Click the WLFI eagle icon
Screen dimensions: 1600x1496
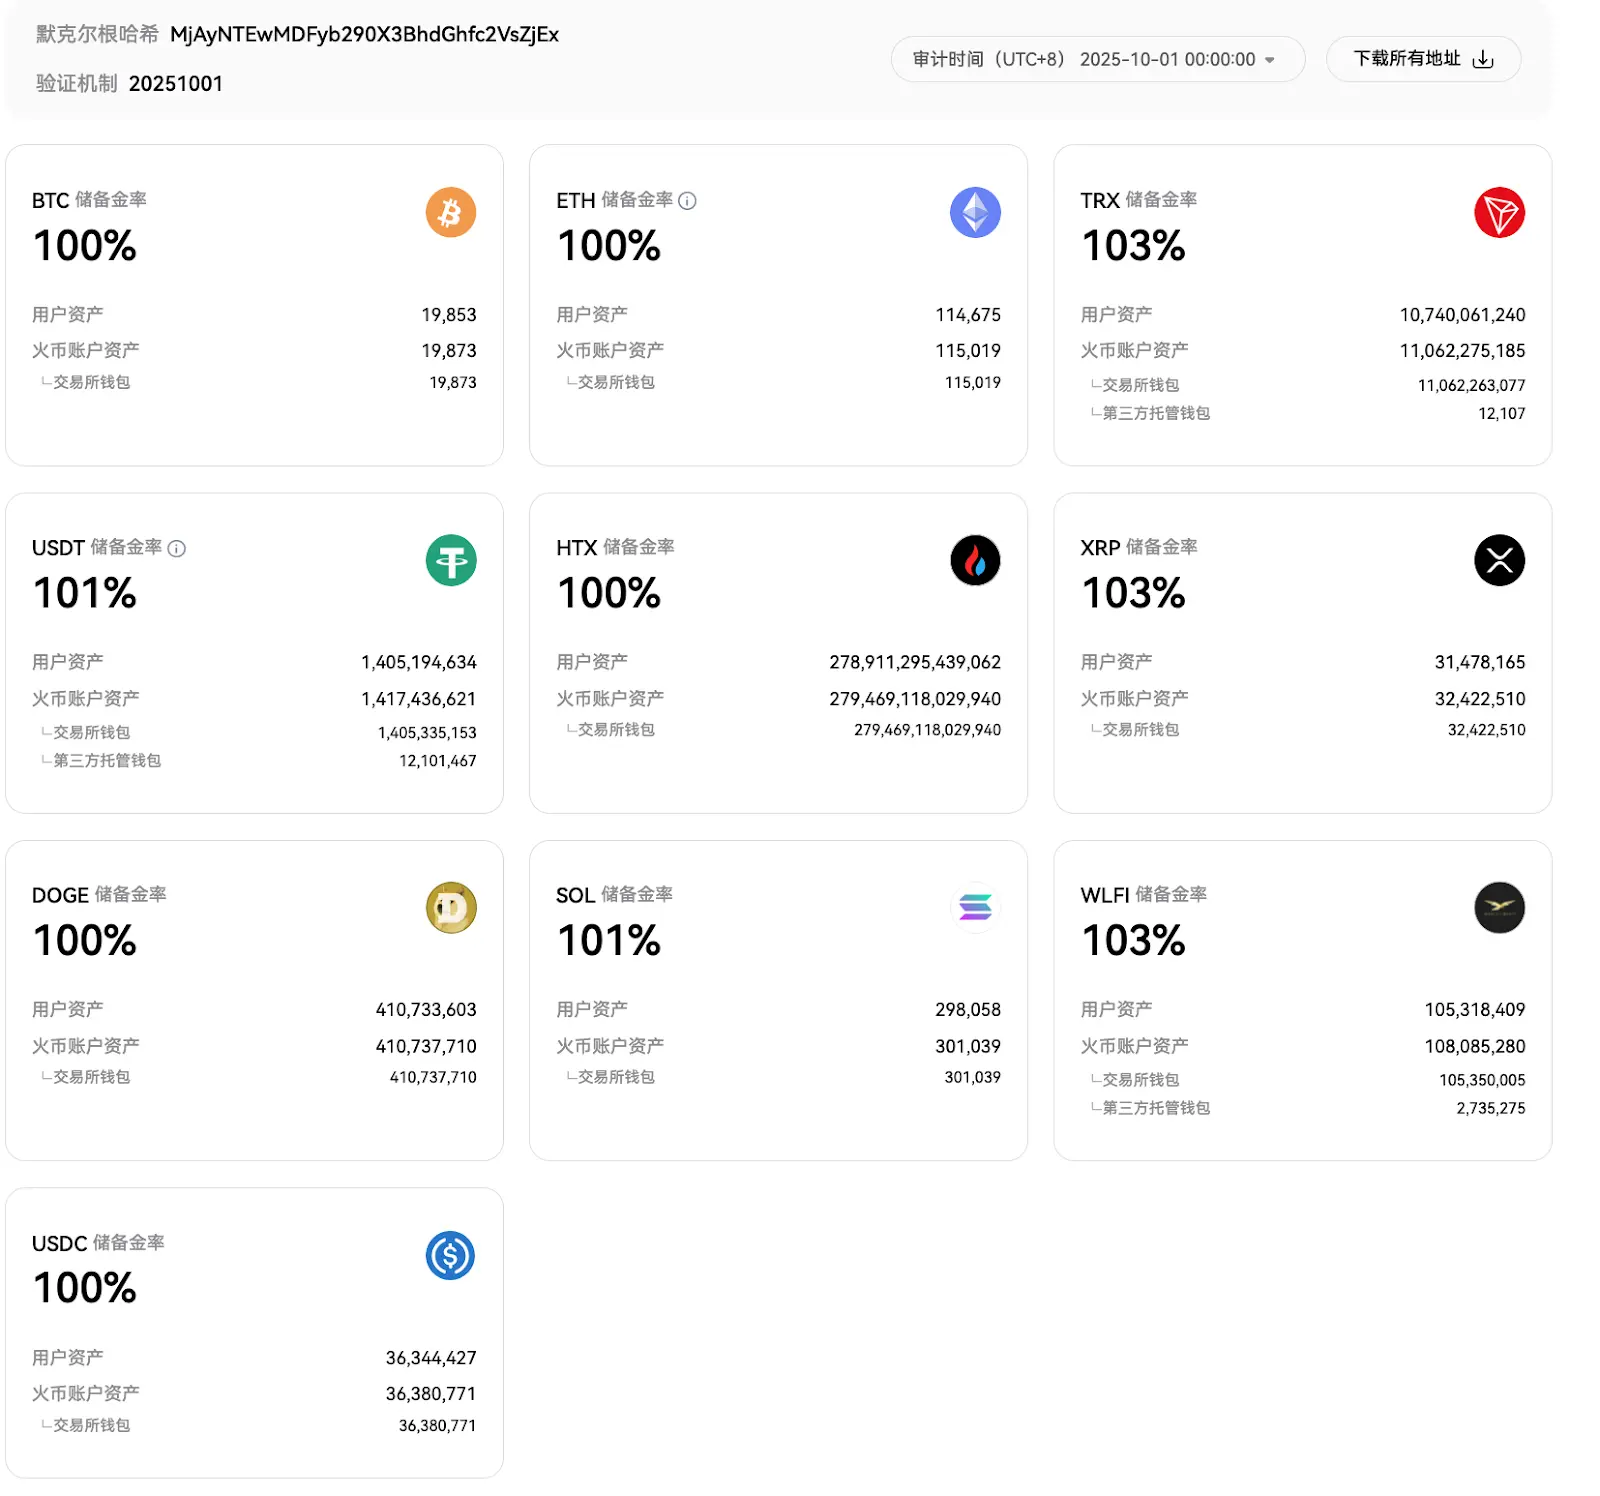click(1499, 908)
